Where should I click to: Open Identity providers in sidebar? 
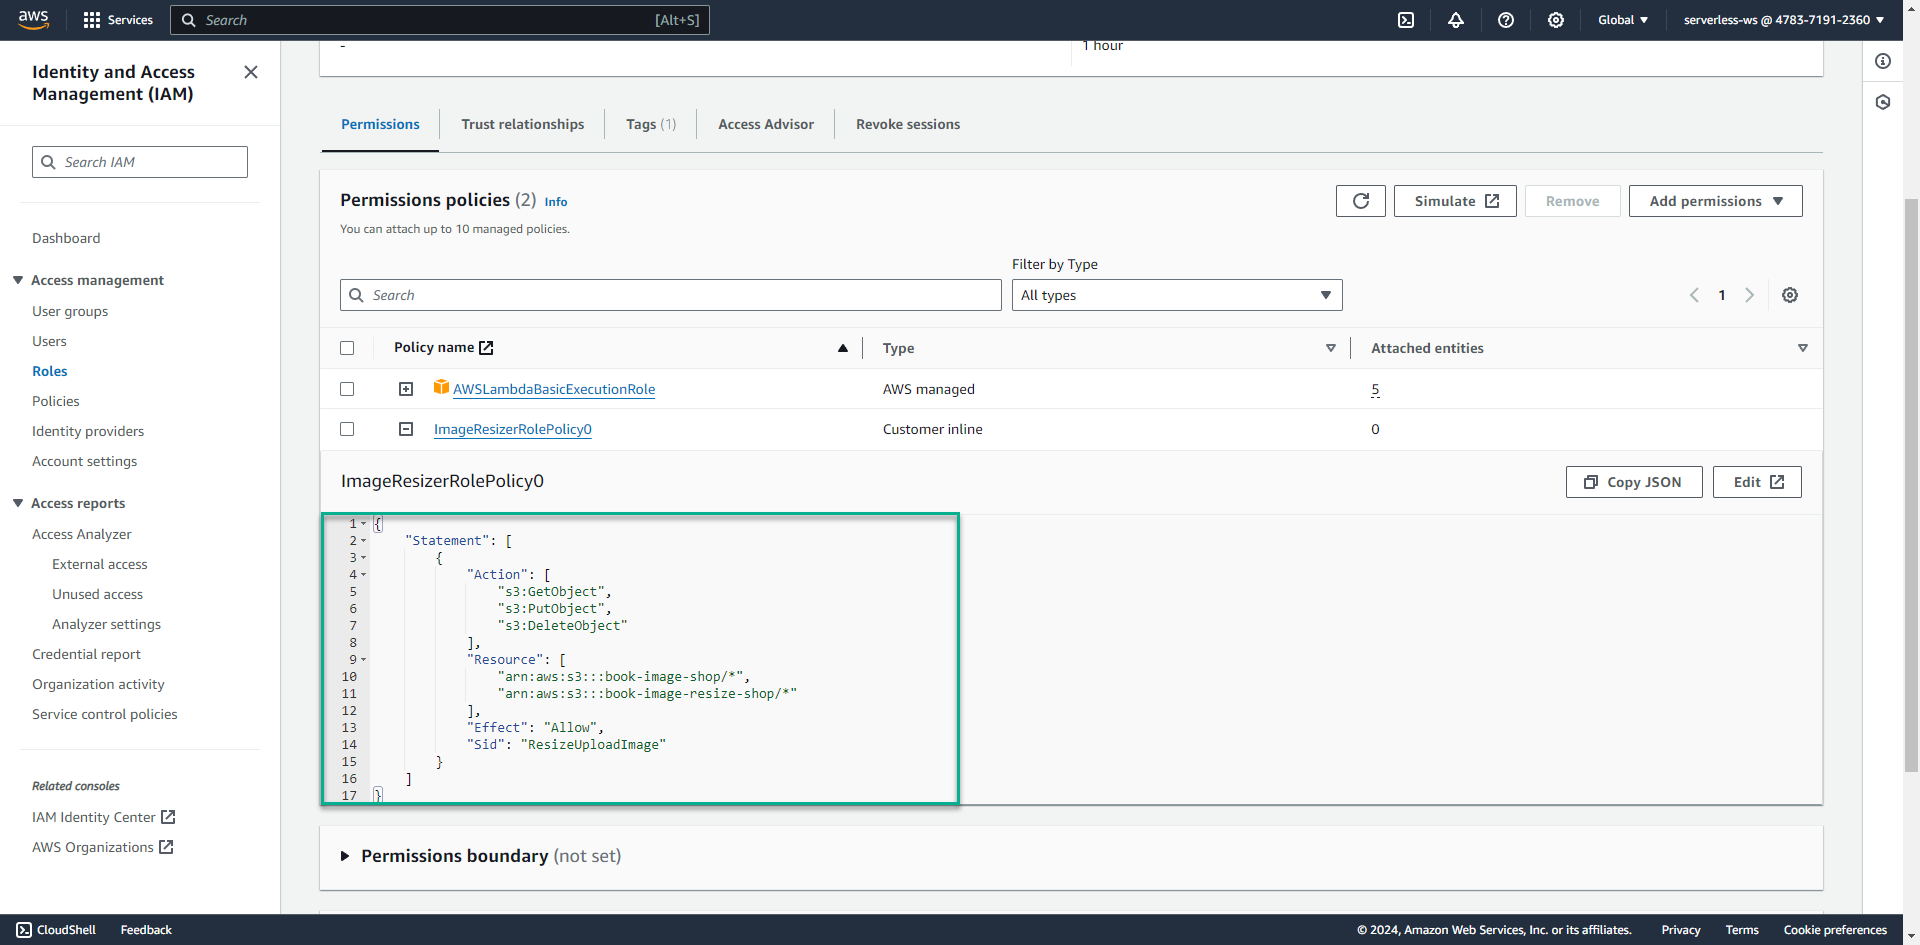88,431
